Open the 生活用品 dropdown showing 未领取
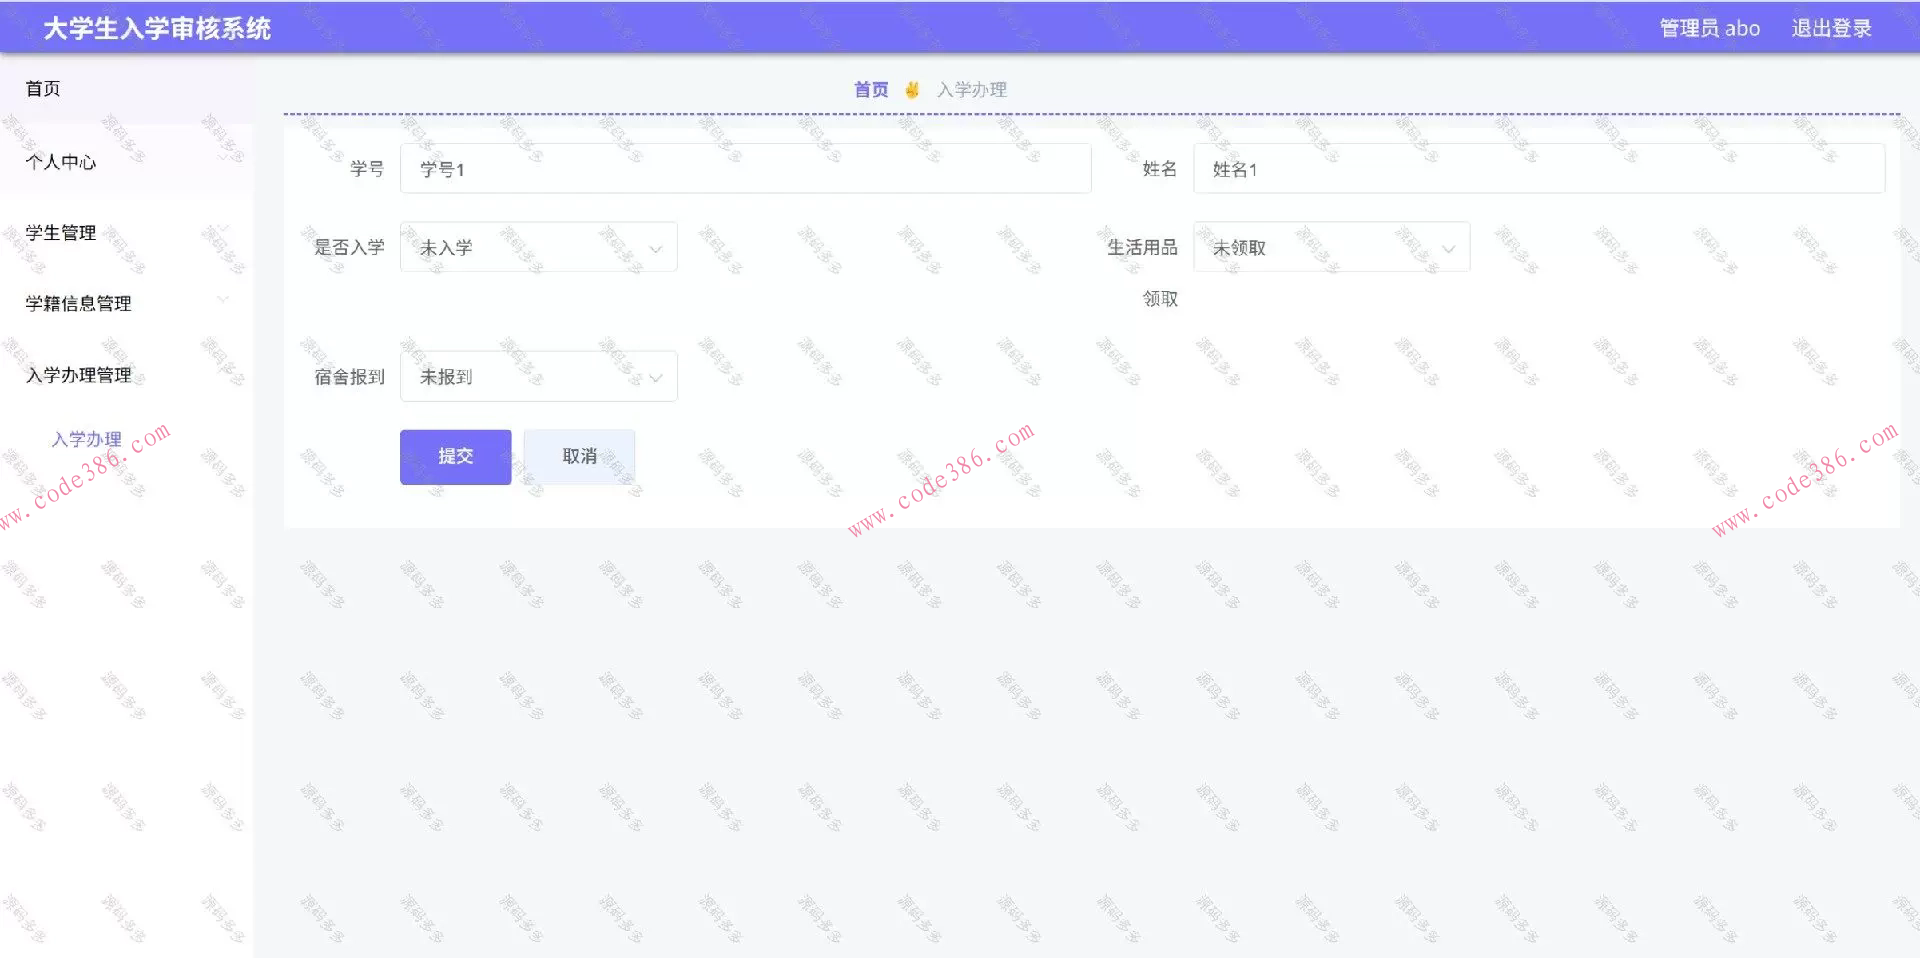Image resolution: width=1920 pixels, height=958 pixels. click(1330, 247)
